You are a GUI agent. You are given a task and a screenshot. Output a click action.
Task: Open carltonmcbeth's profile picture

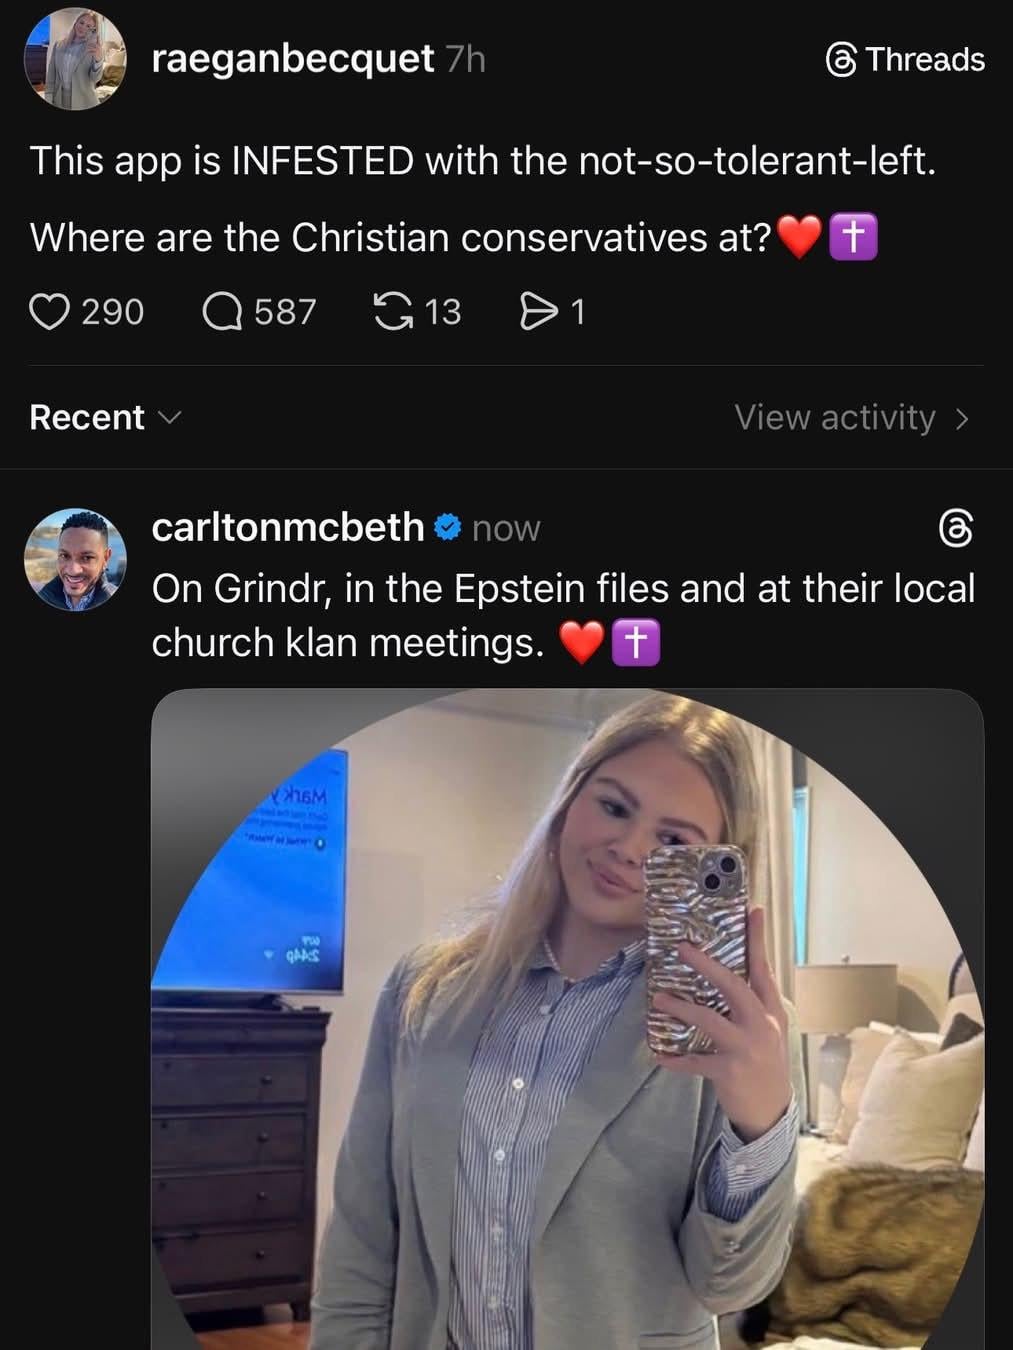75,559
